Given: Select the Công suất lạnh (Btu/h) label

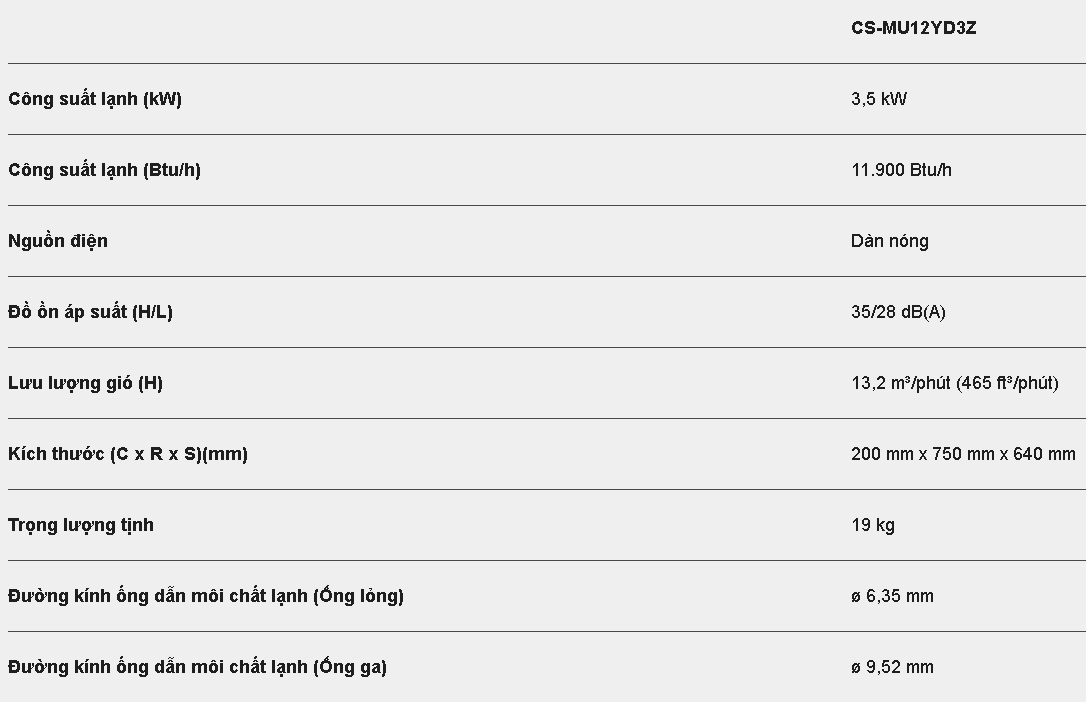Looking at the screenshot, I should pos(104,170).
